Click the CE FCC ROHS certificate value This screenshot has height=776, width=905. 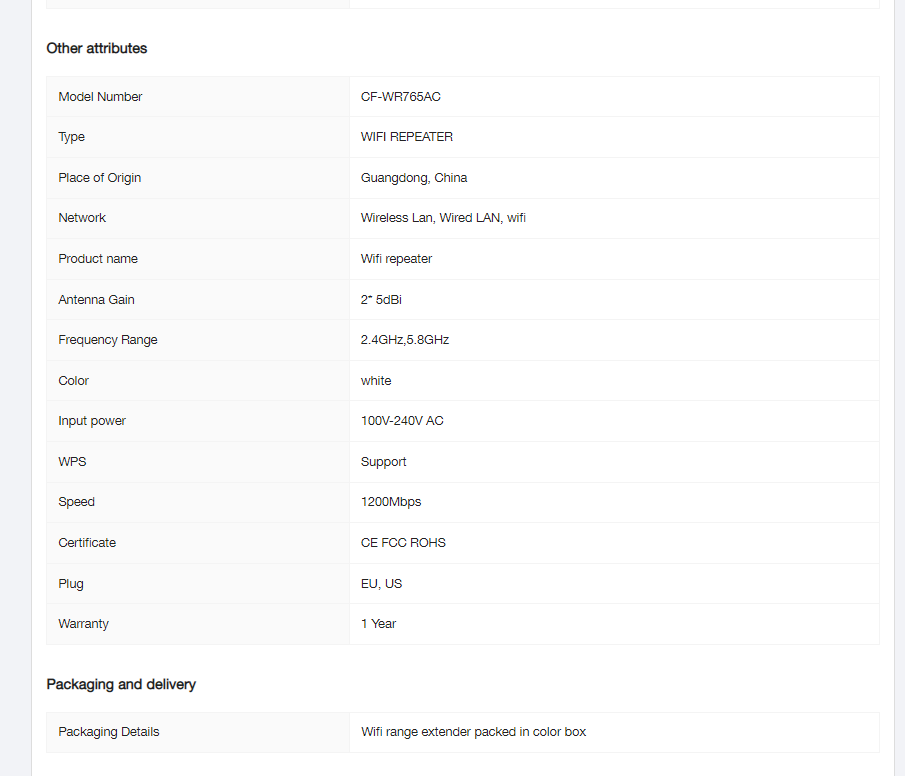(x=403, y=543)
